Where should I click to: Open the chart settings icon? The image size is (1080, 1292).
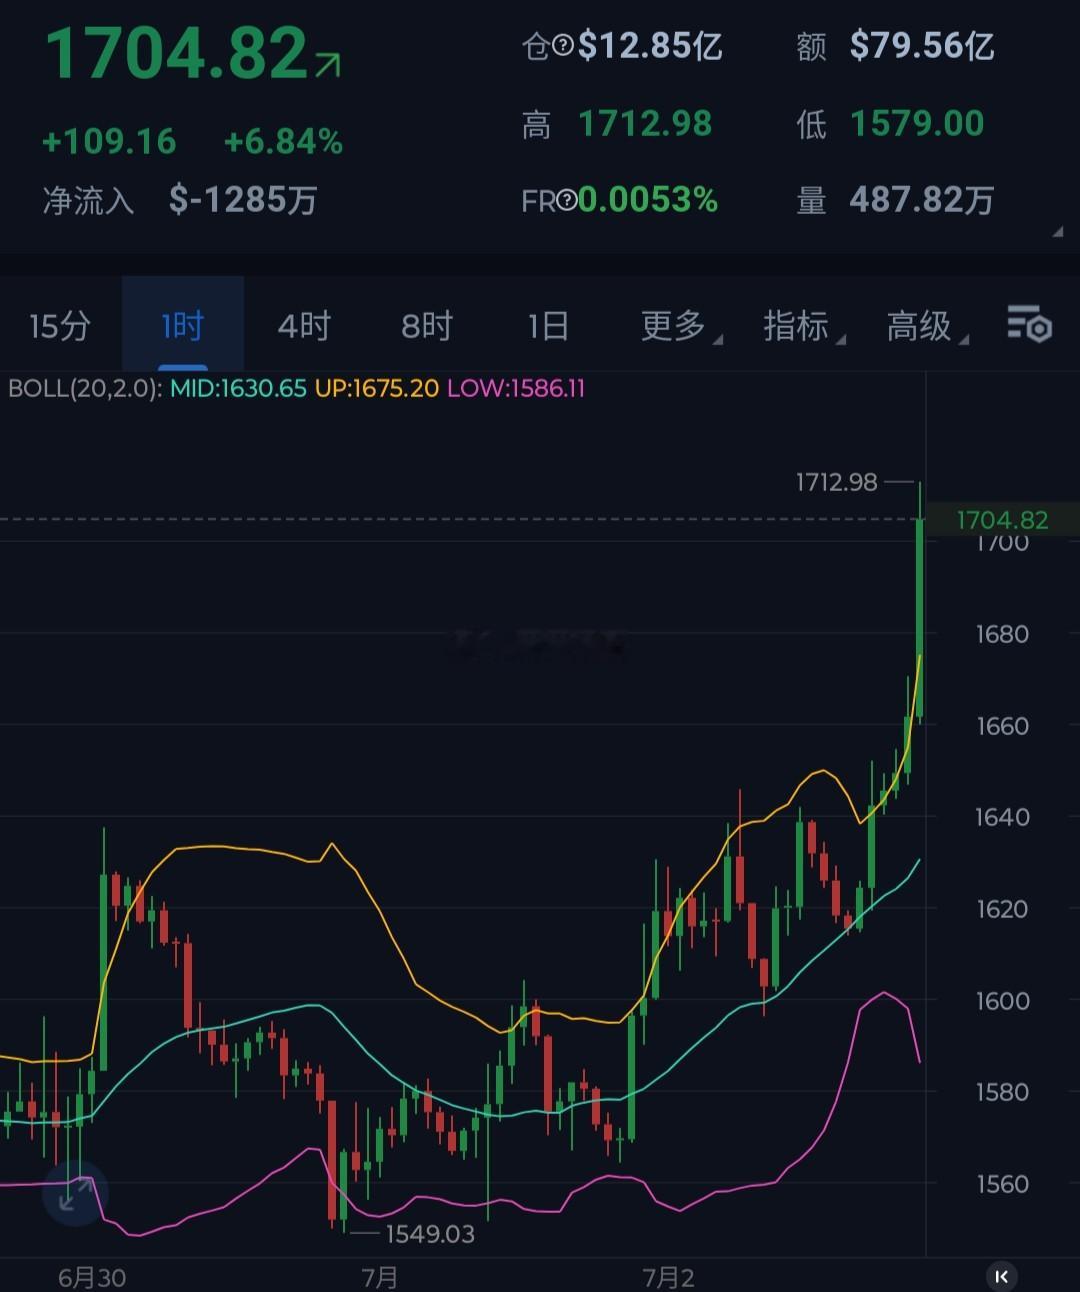click(1029, 325)
